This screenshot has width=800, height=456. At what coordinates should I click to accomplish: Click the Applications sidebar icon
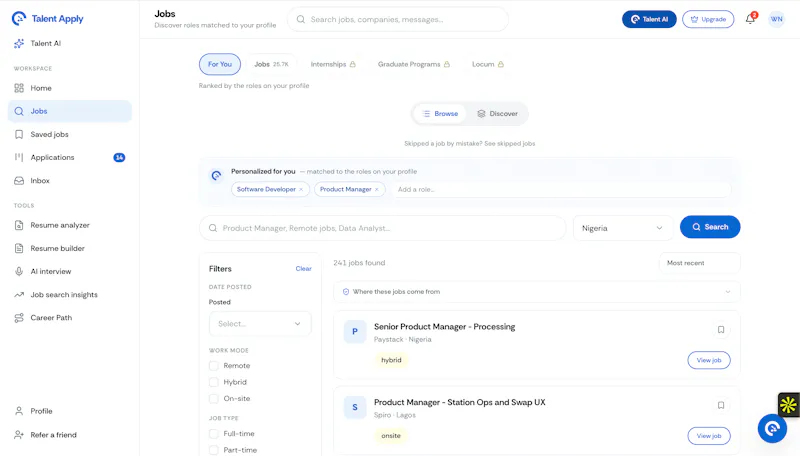click(19, 157)
